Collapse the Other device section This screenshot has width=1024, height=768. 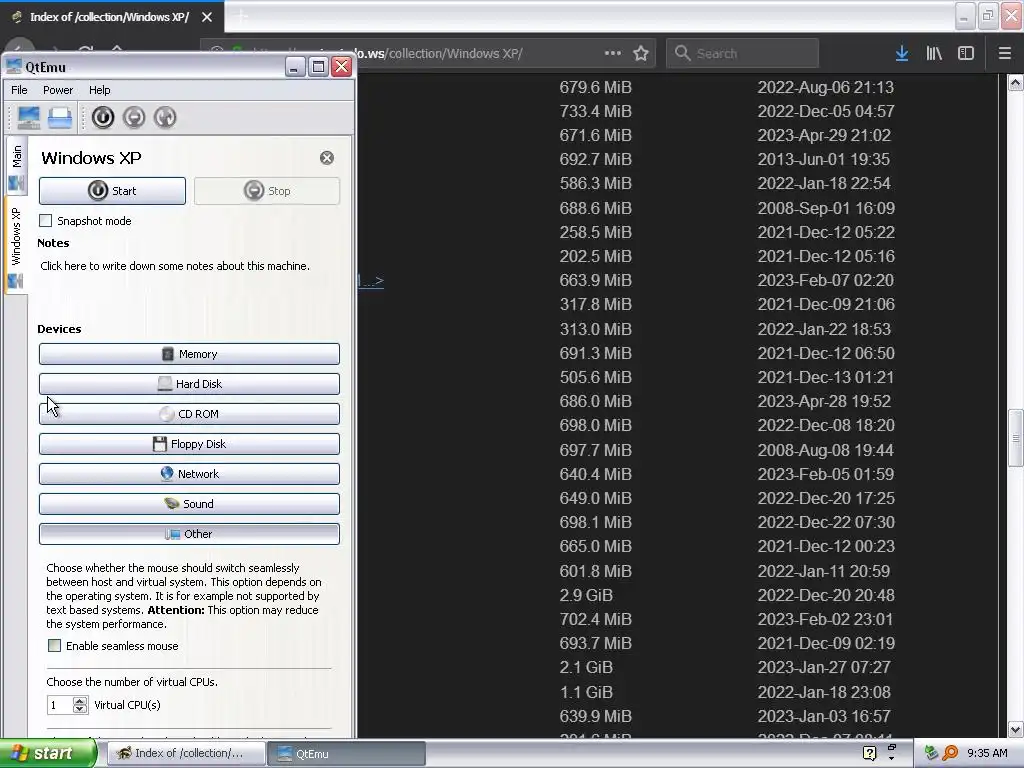tap(189, 534)
